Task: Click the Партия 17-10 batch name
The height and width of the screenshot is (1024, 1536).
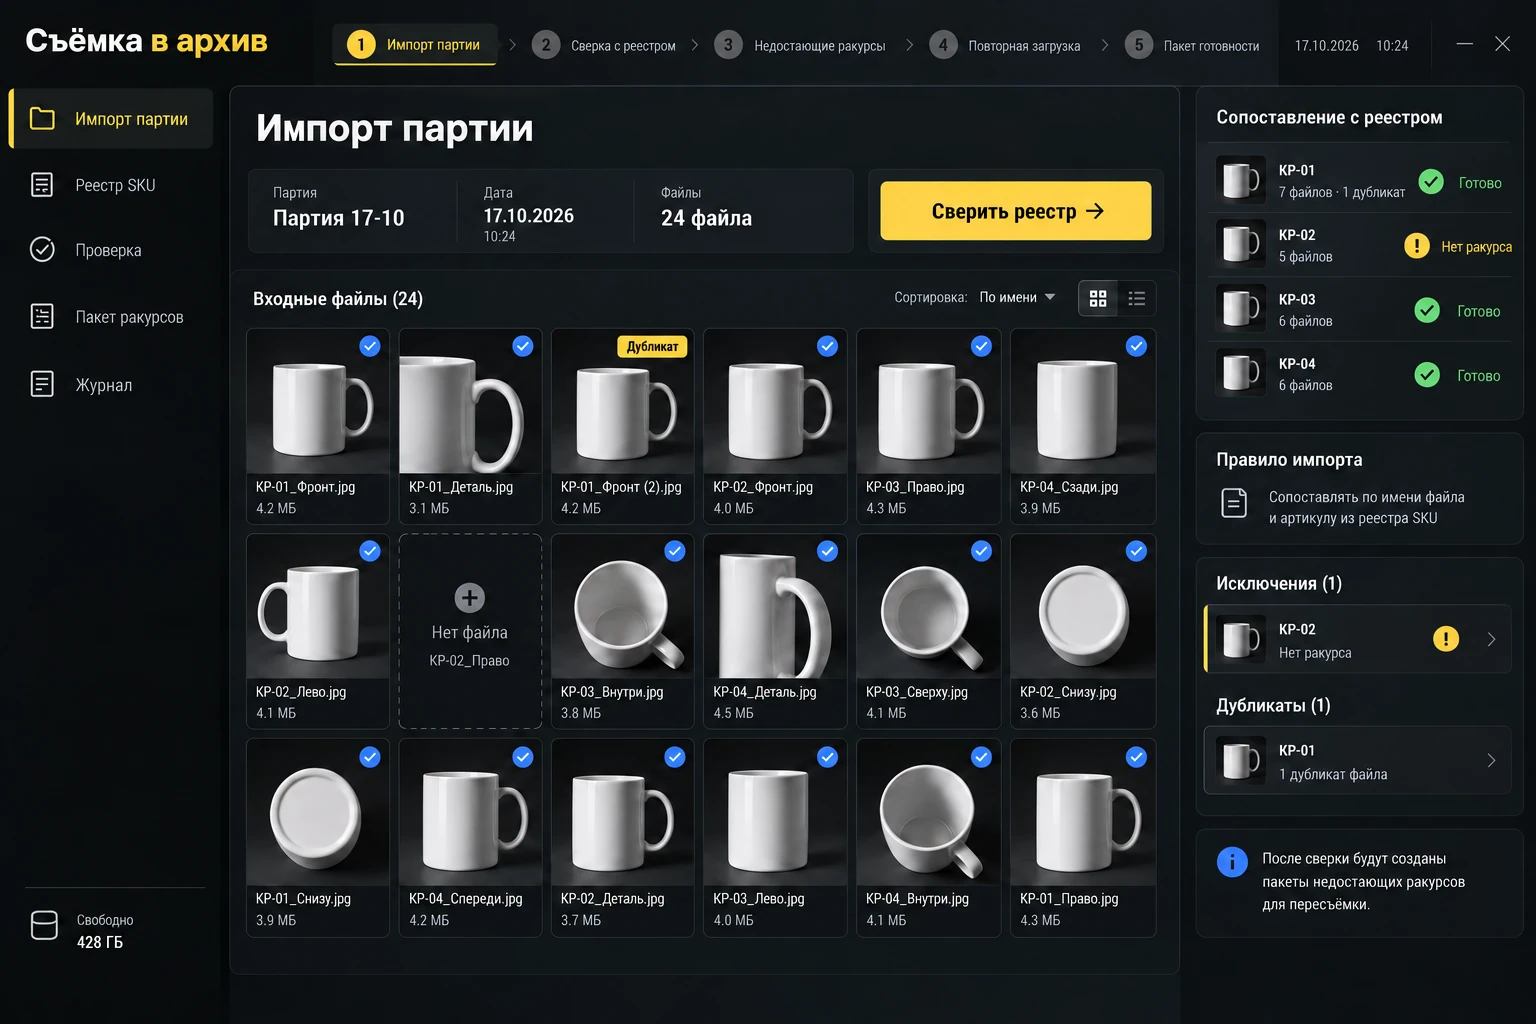Action: (338, 218)
